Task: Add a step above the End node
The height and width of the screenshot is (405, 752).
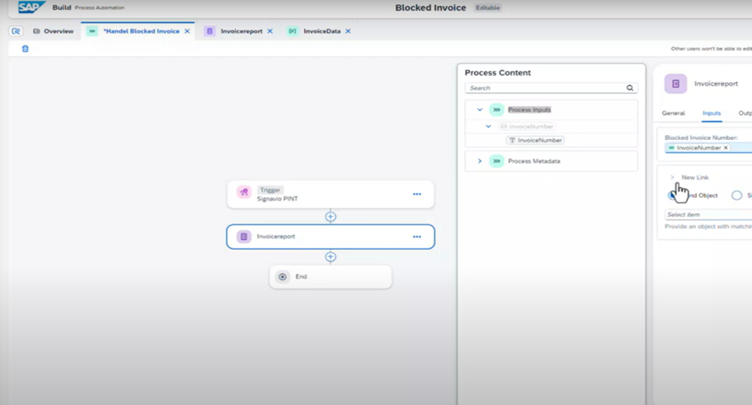Action: [331, 257]
